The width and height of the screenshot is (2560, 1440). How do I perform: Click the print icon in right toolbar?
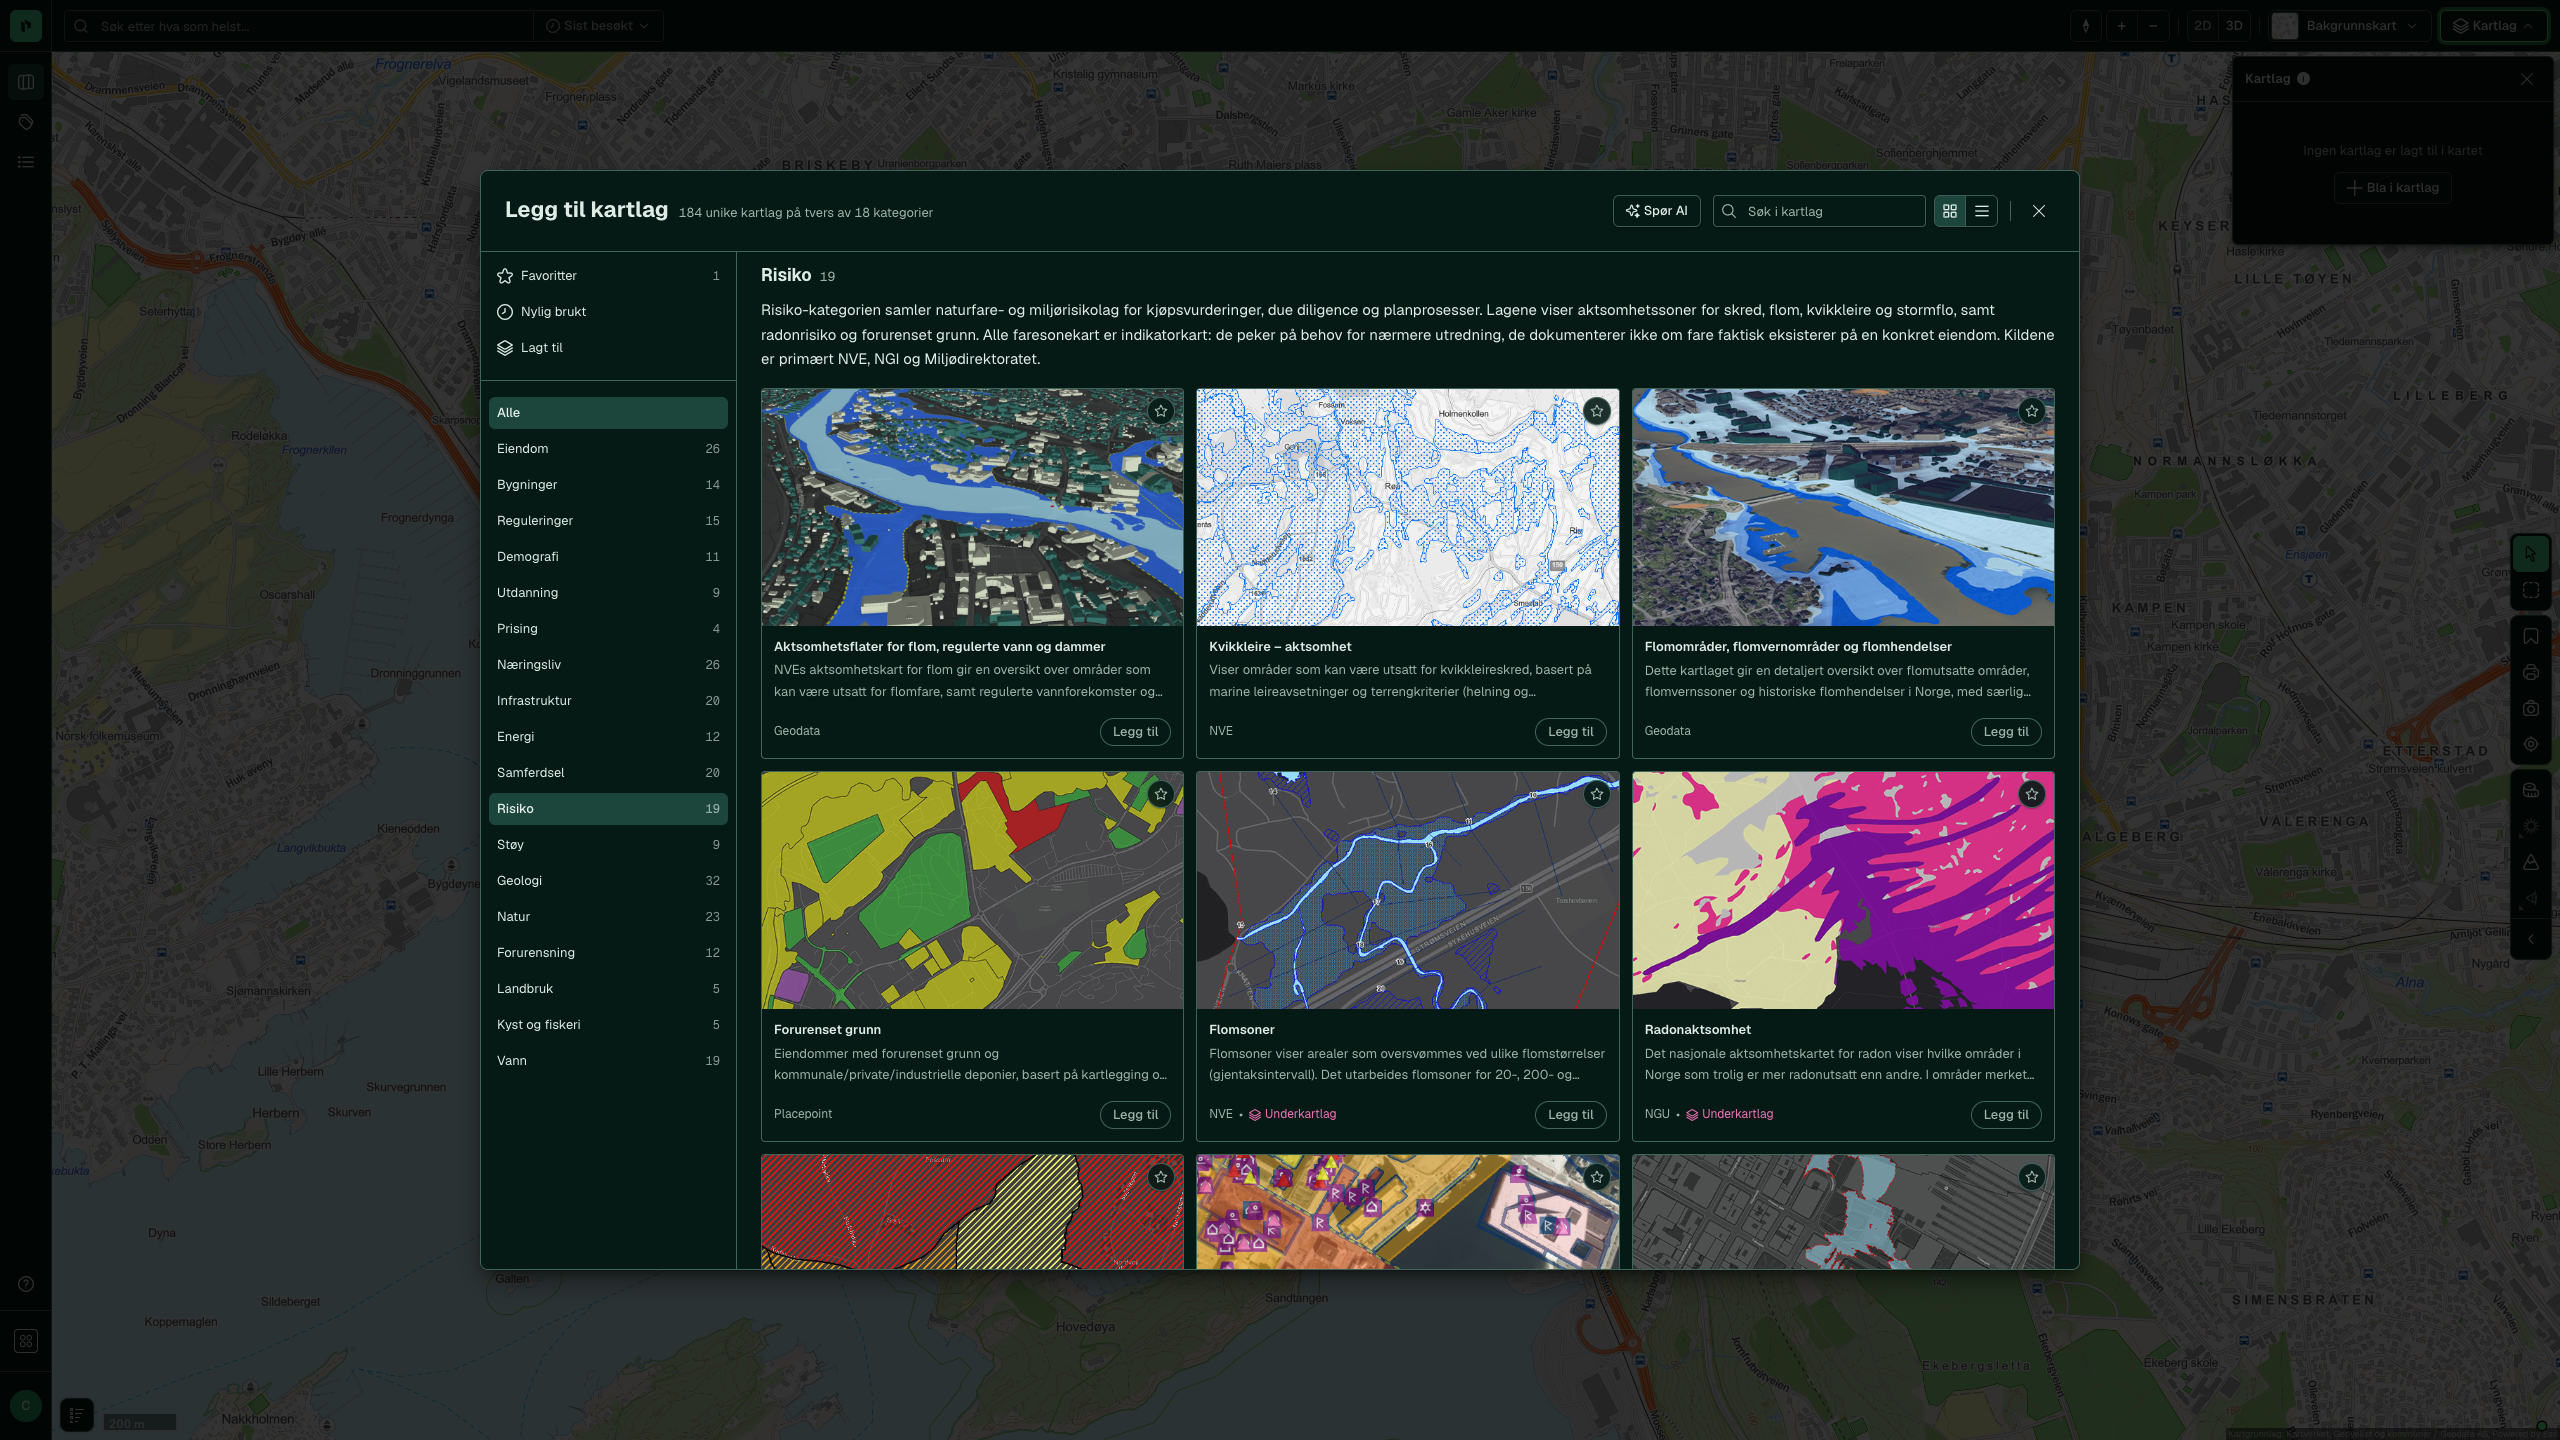(x=2530, y=673)
